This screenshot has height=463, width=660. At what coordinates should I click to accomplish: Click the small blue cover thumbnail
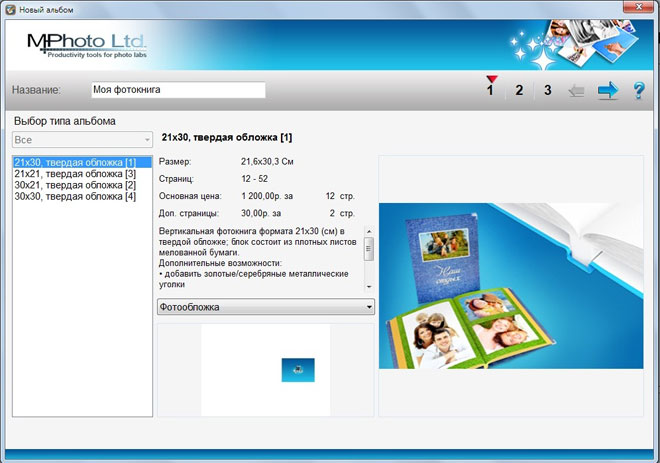point(298,370)
